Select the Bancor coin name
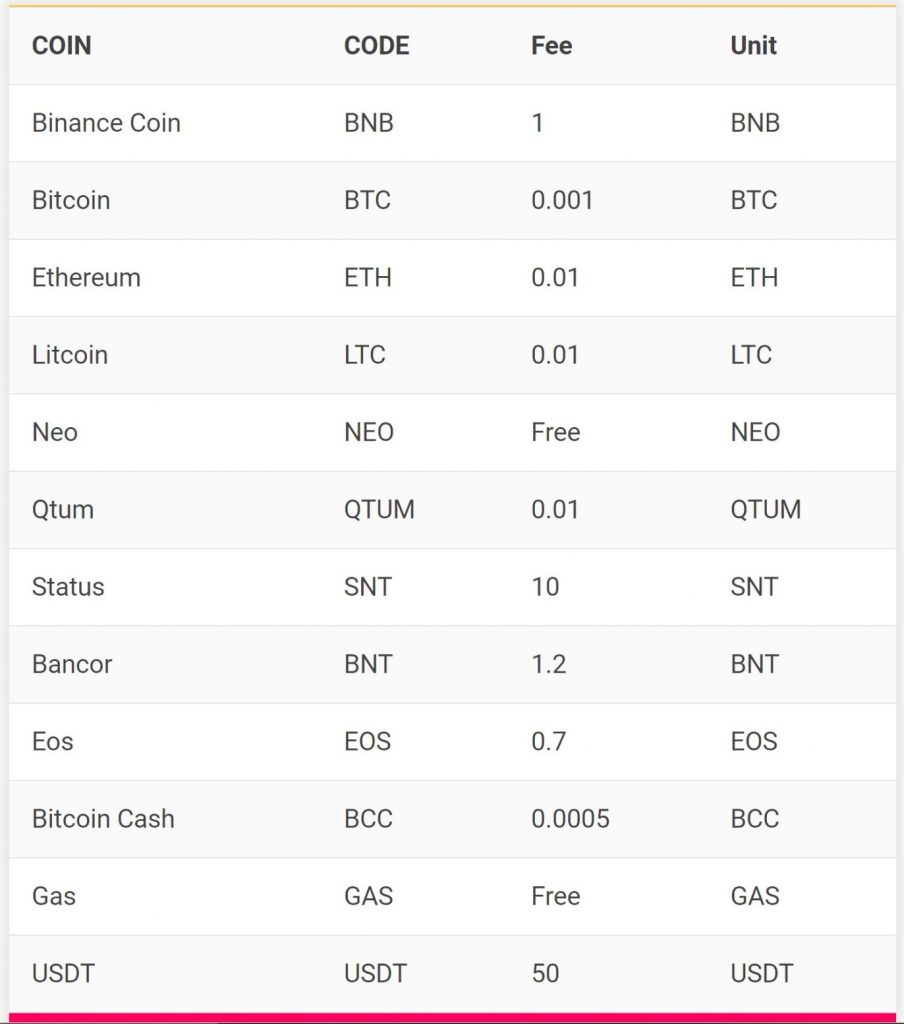Image resolution: width=904 pixels, height=1024 pixels. pos(72,664)
